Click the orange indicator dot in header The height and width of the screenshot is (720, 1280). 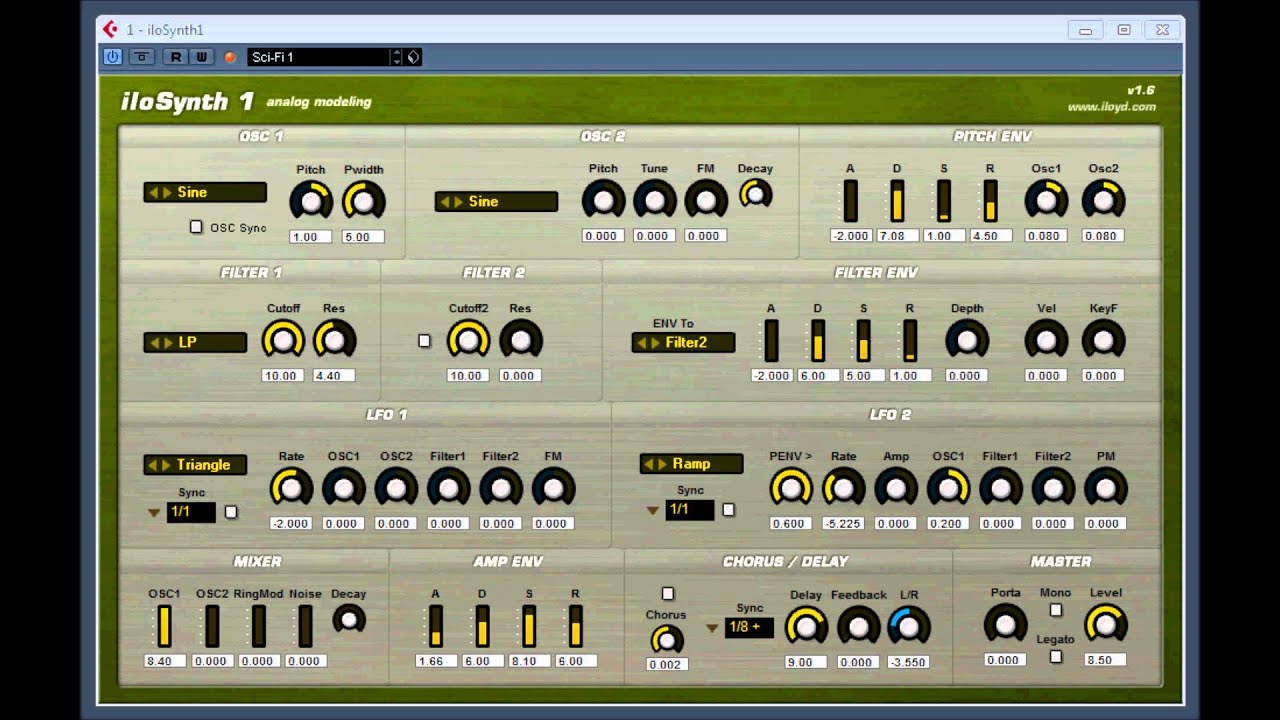point(230,57)
